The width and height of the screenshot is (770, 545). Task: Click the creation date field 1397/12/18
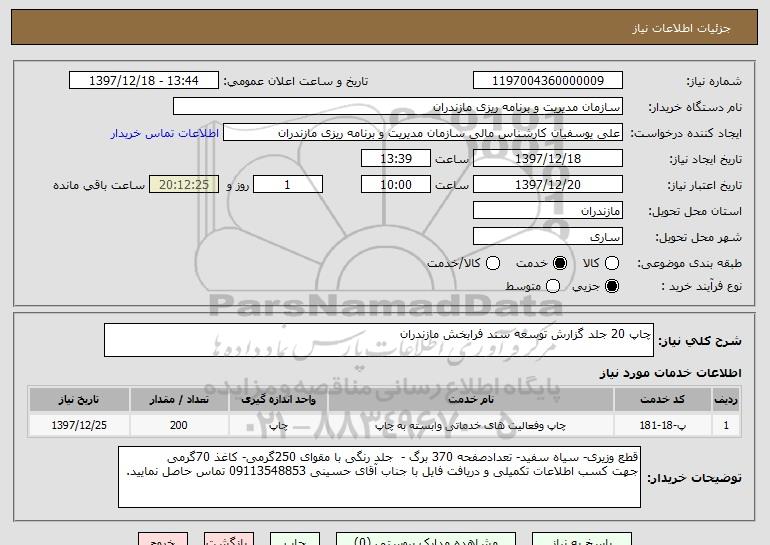coord(548,159)
